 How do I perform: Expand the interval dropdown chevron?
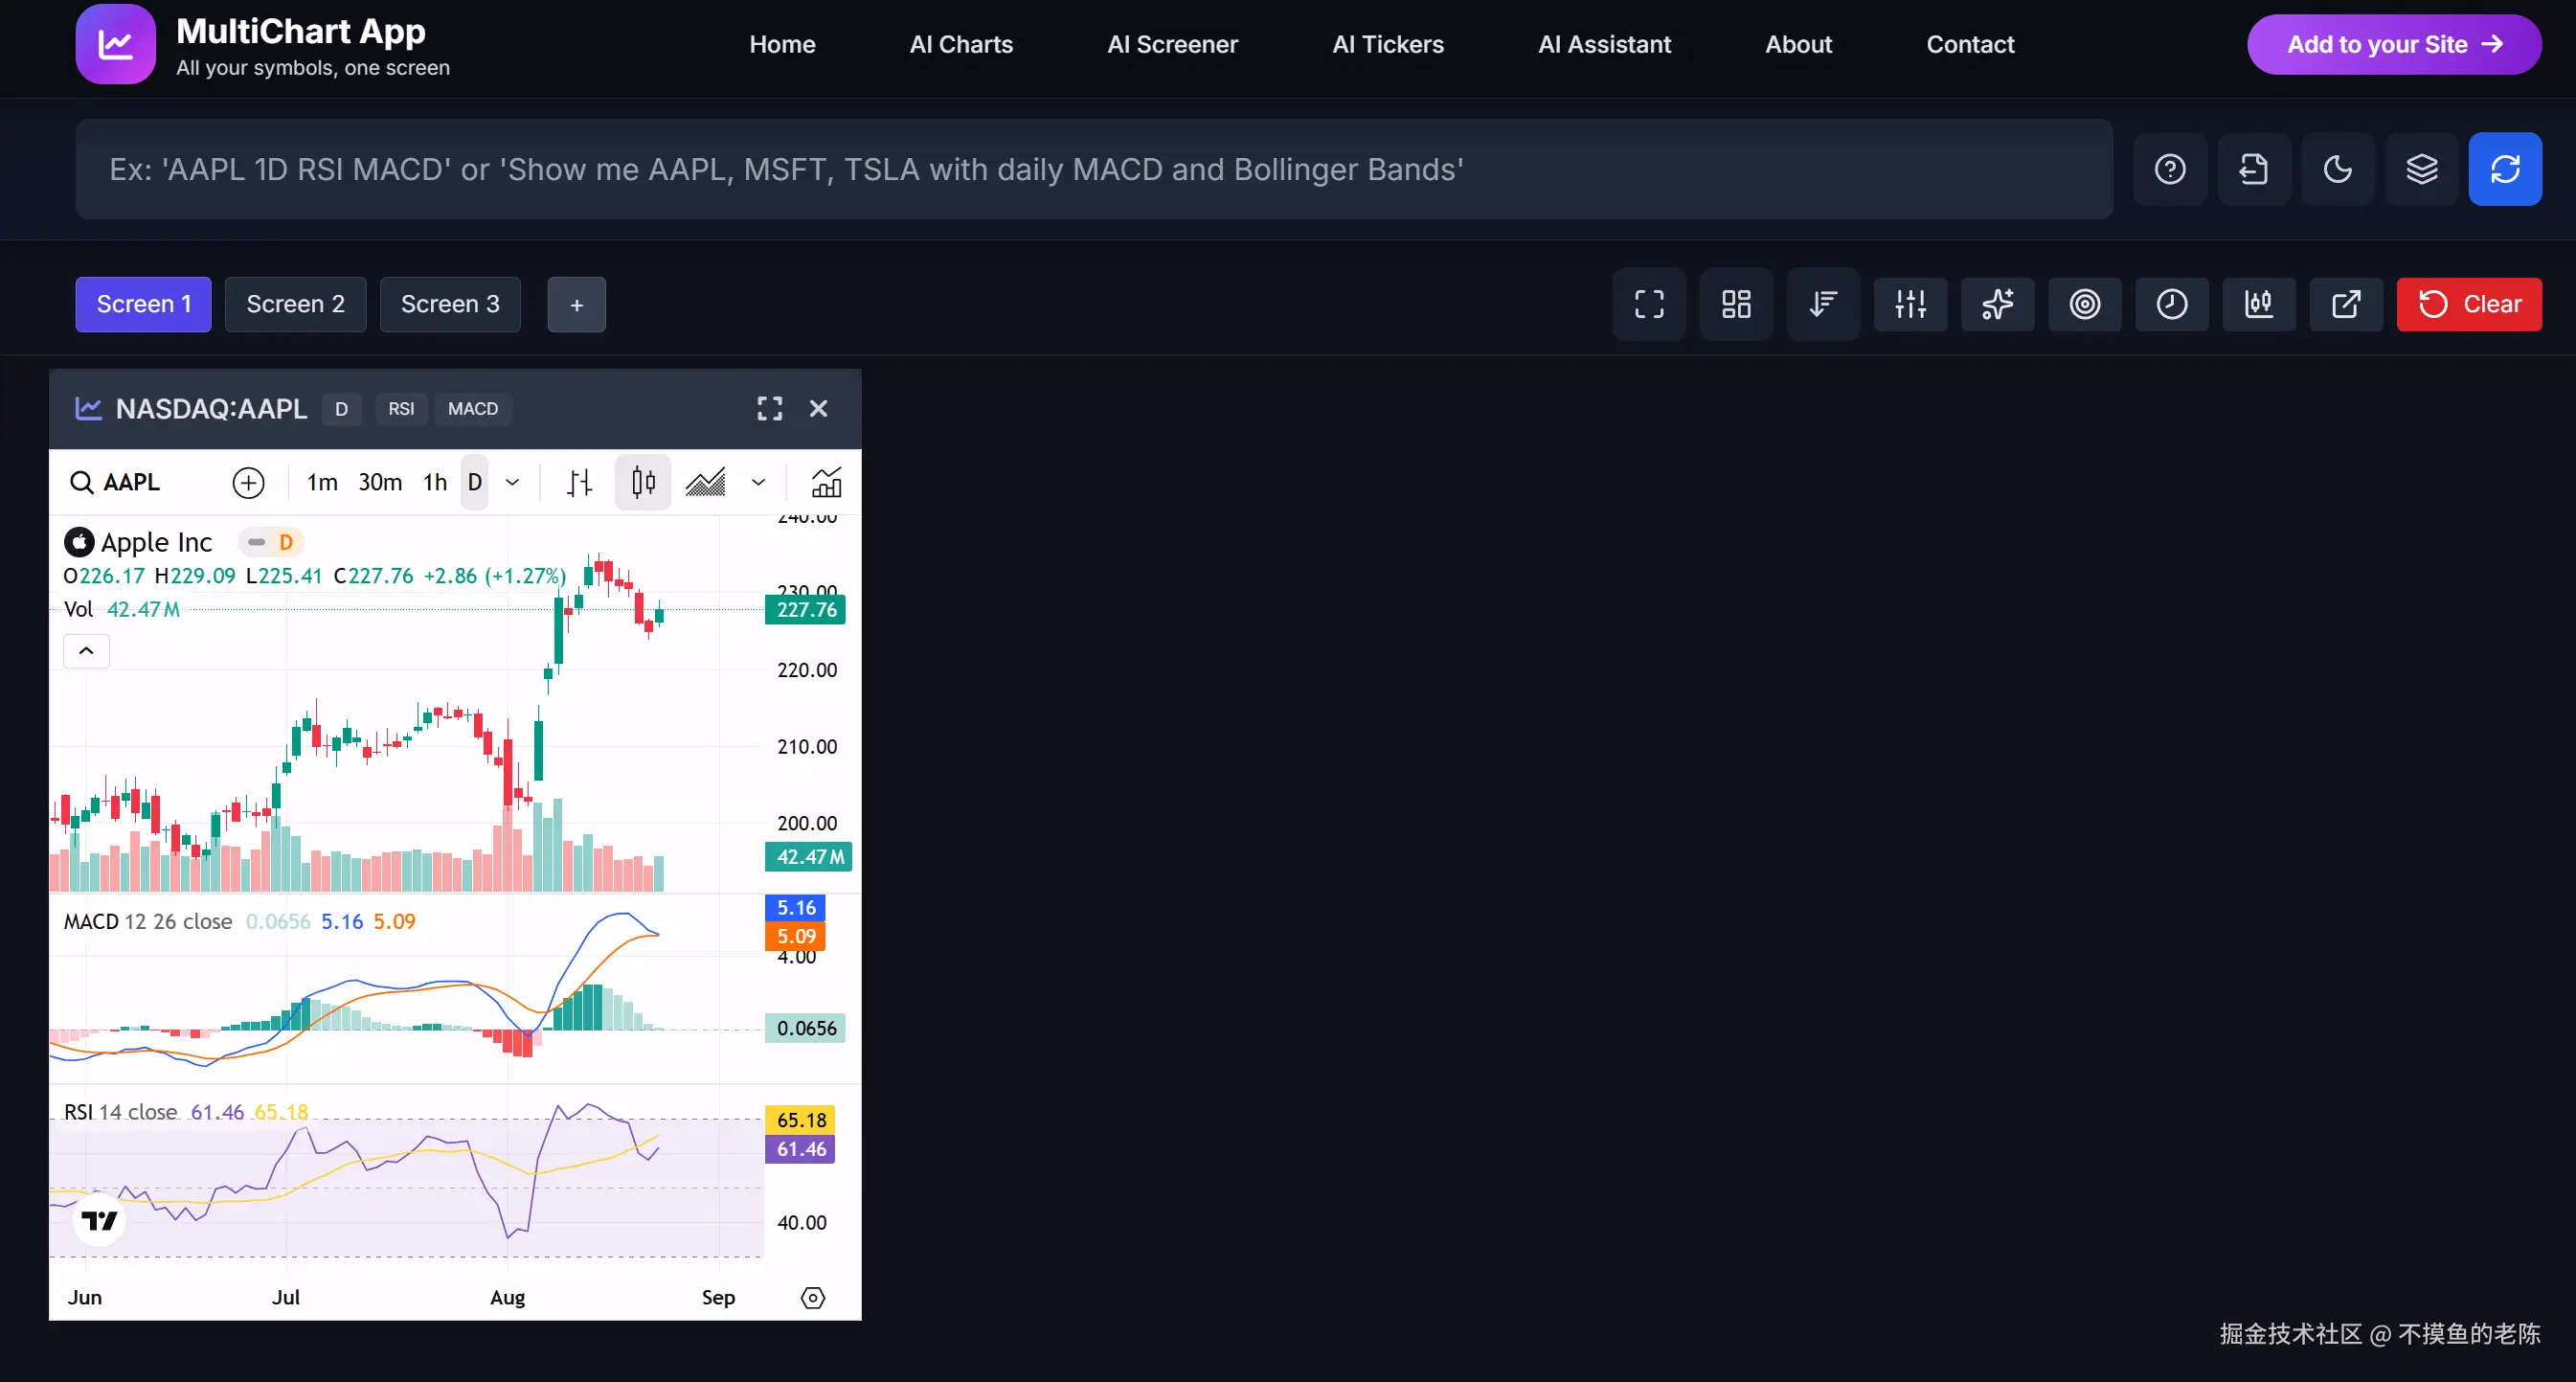click(x=512, y=483)
